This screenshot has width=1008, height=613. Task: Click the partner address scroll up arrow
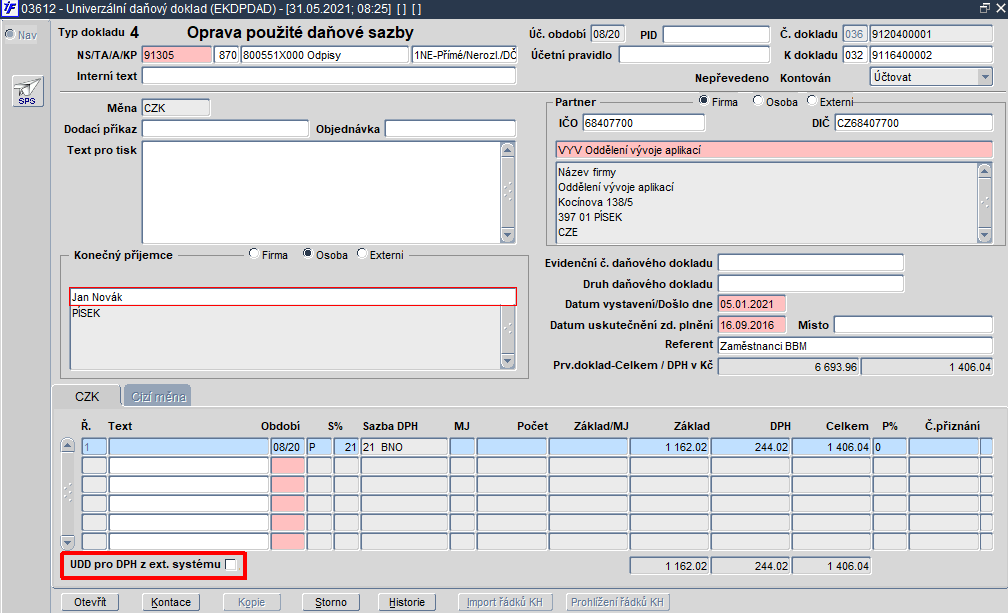coord(984,170)
